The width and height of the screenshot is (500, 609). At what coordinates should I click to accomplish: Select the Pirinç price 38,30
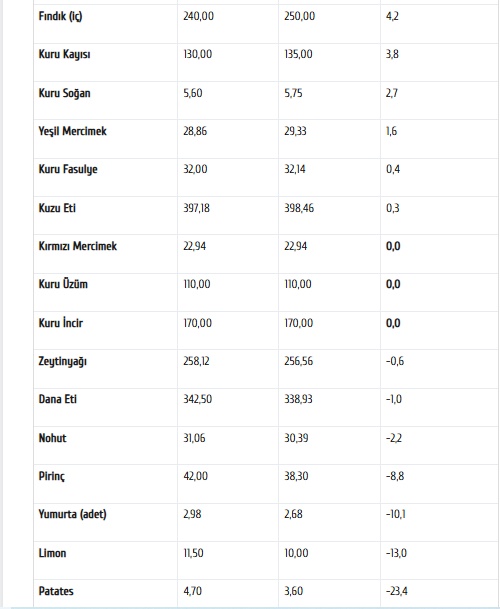[x=296, y=476]
